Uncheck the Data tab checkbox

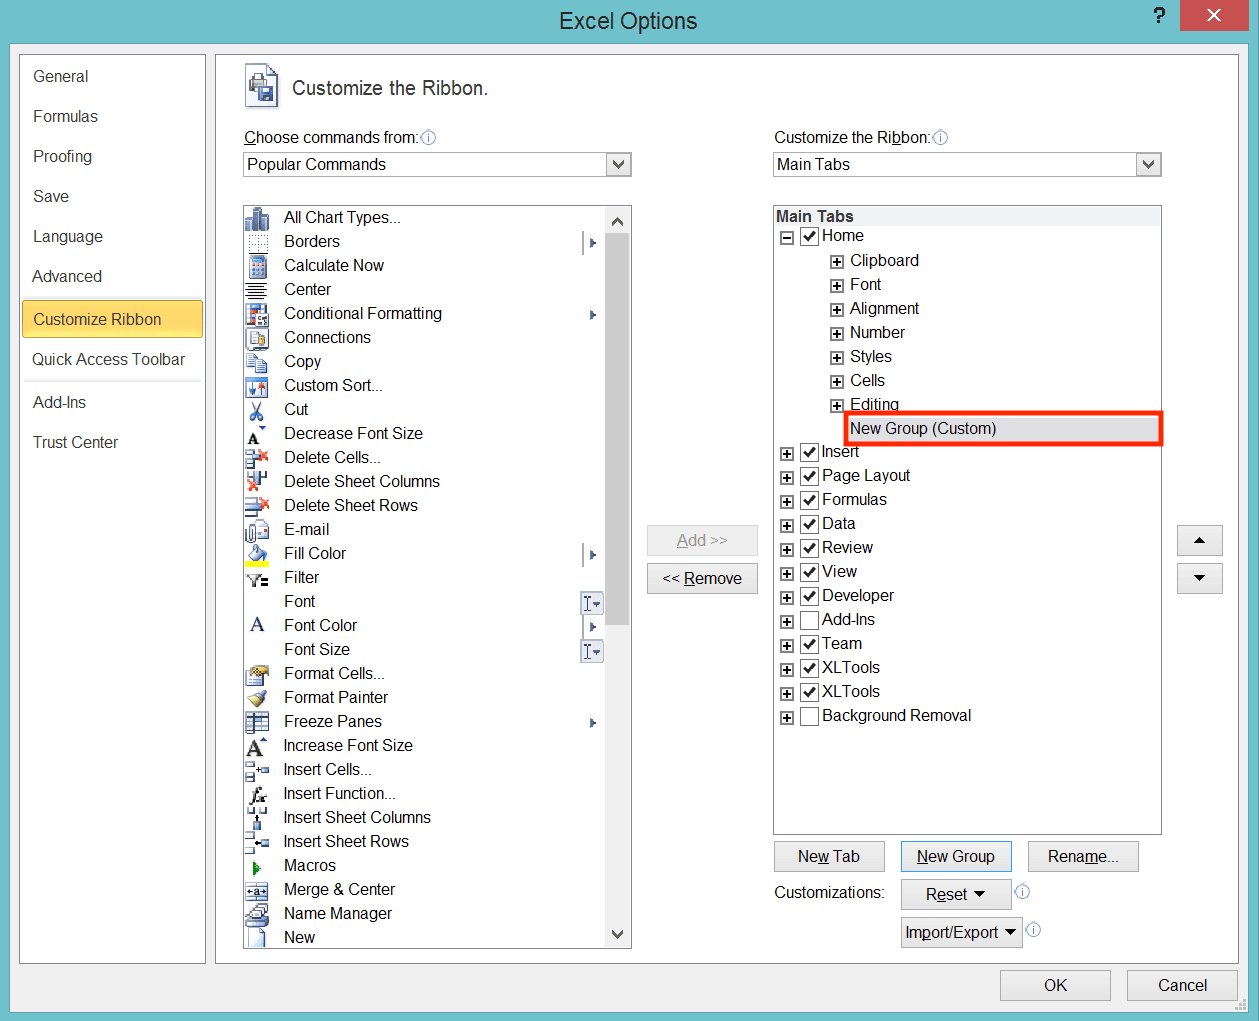[810, 525]
